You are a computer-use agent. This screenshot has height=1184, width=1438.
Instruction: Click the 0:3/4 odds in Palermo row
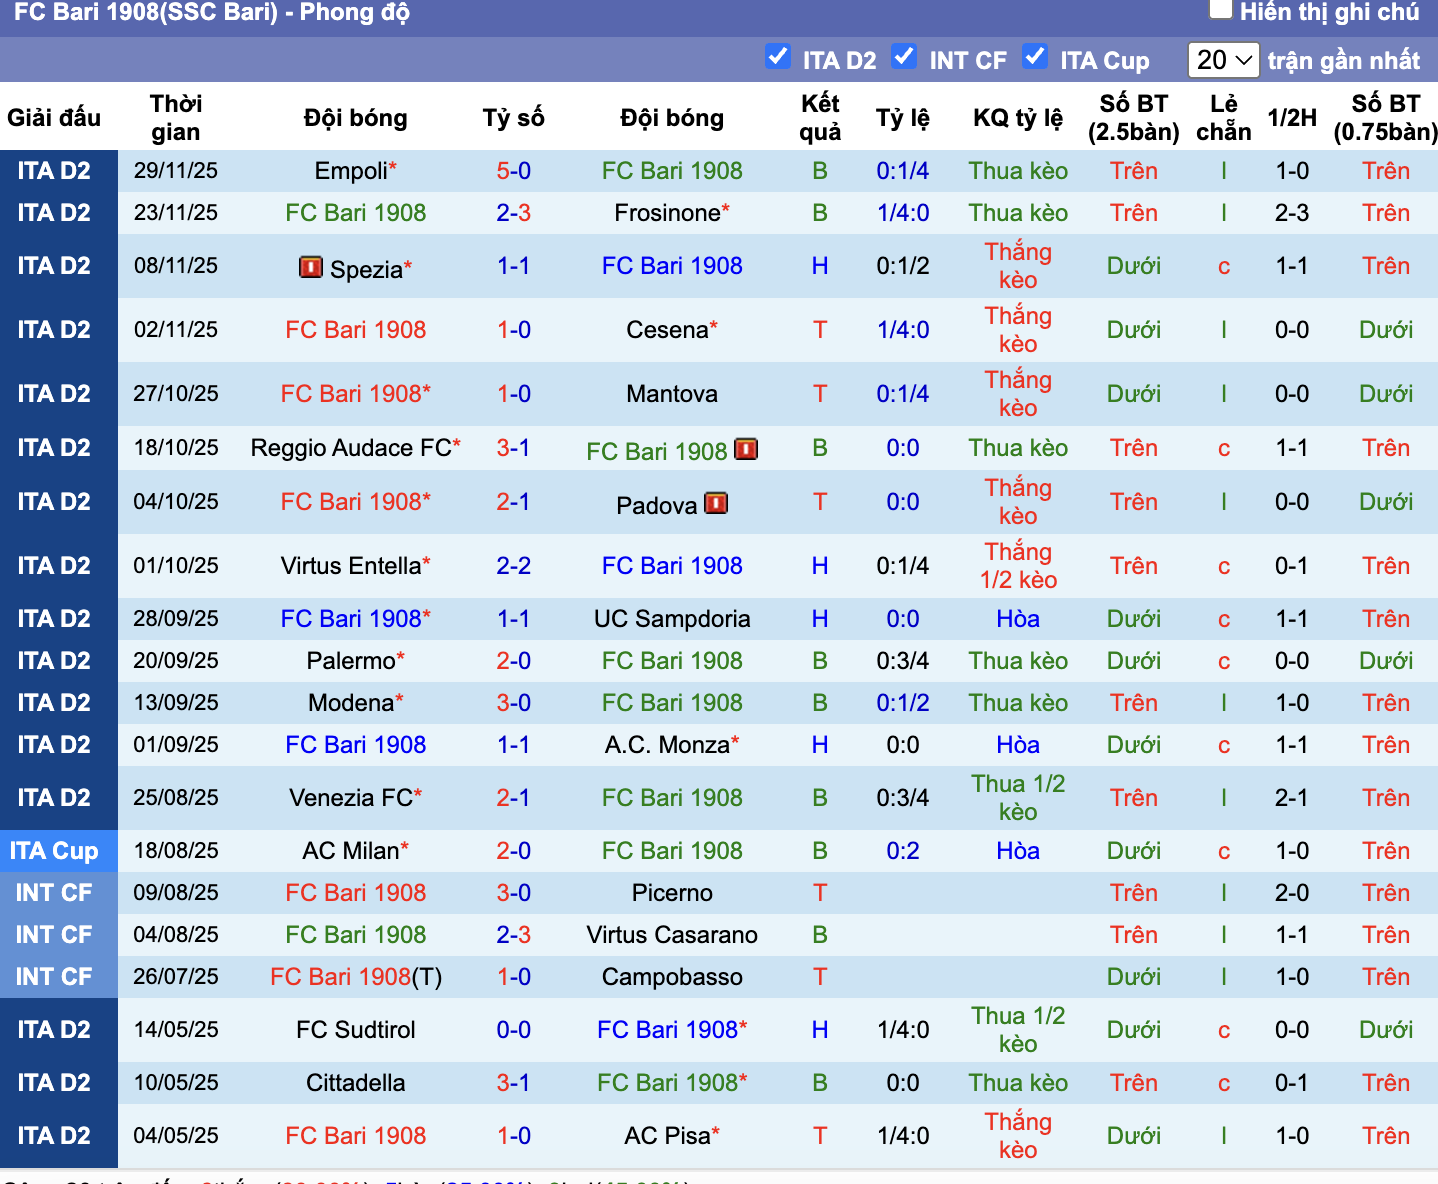point(903,661)
